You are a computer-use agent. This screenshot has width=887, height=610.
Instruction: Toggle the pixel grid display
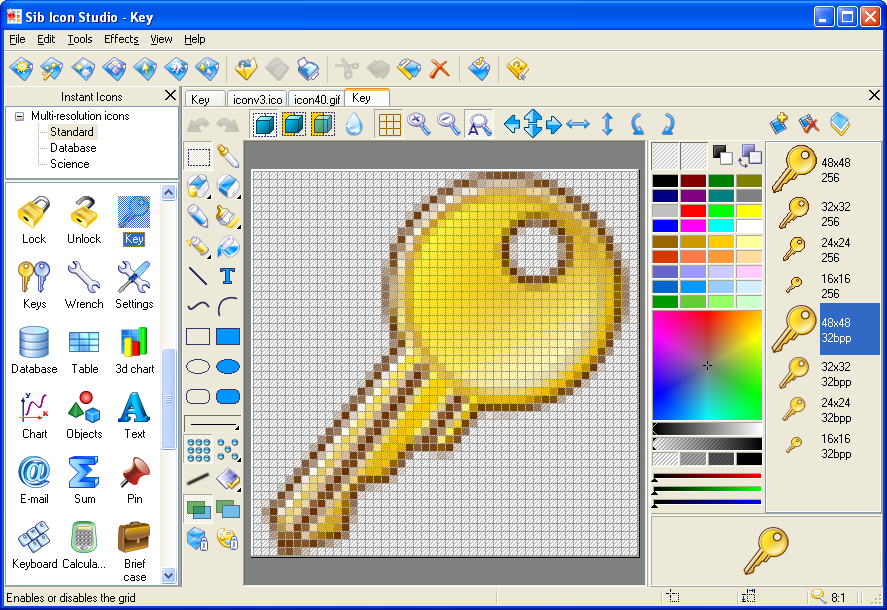click(x=390, y=124)
